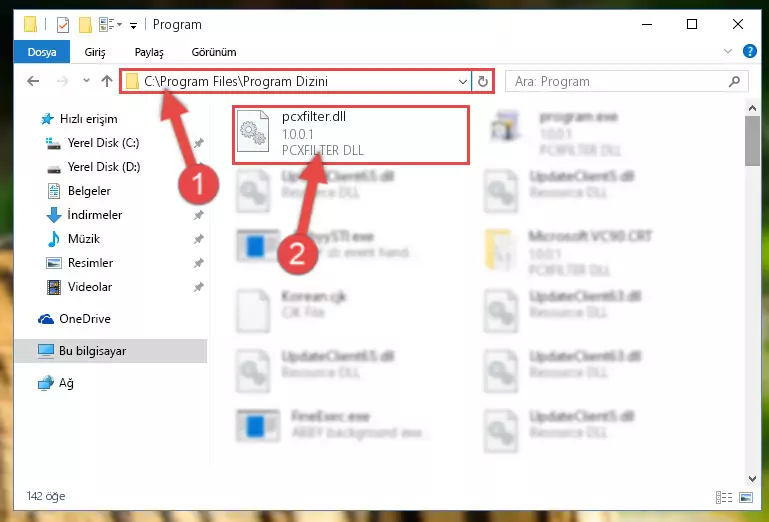Click the window folder icon in title bar
Image resolution: width=769 pixels, height=522 pixels.
pyautogui.click(x=30, y=24)
